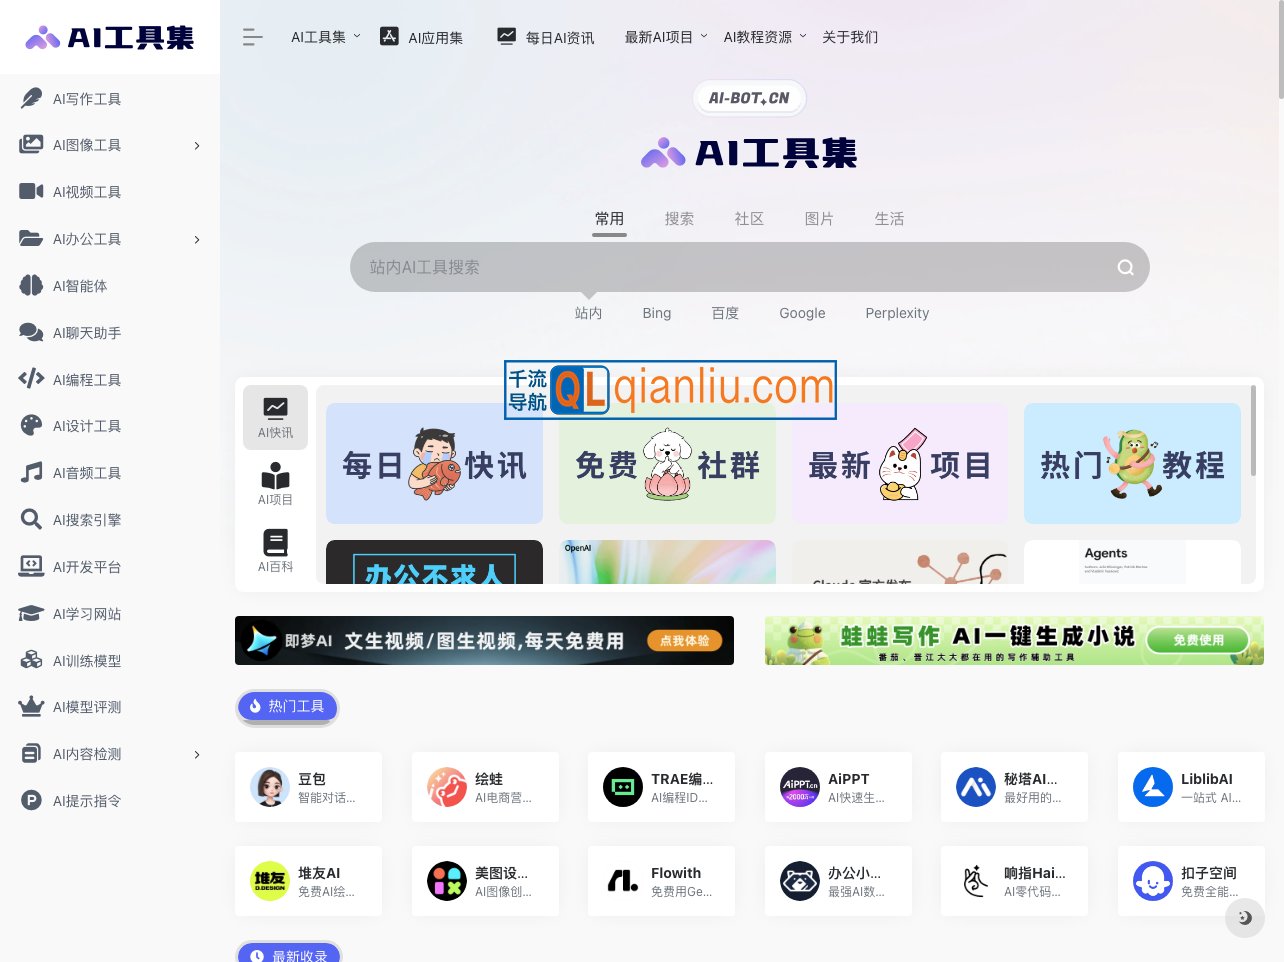Open 每日AI资讯 from the top menu

tap(561, 36)
